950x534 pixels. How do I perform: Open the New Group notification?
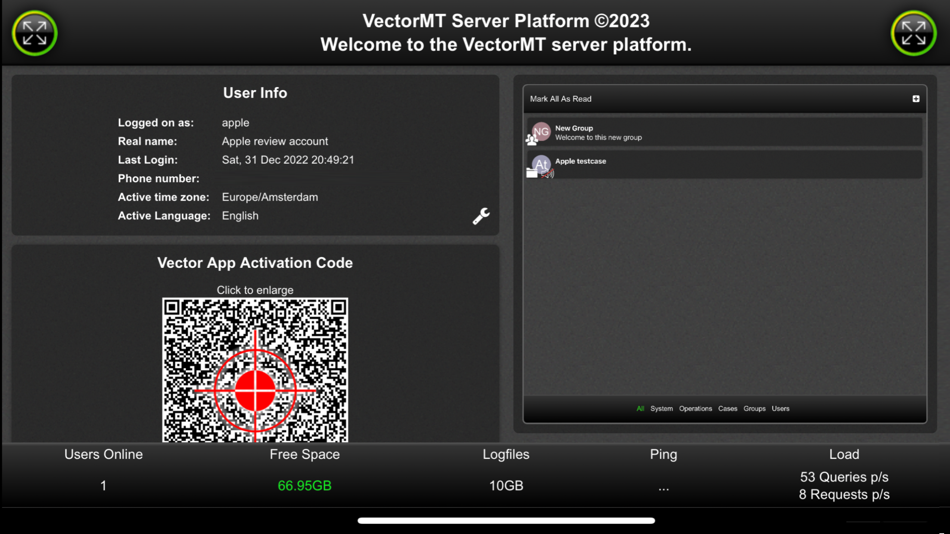[x=725, y=132]
